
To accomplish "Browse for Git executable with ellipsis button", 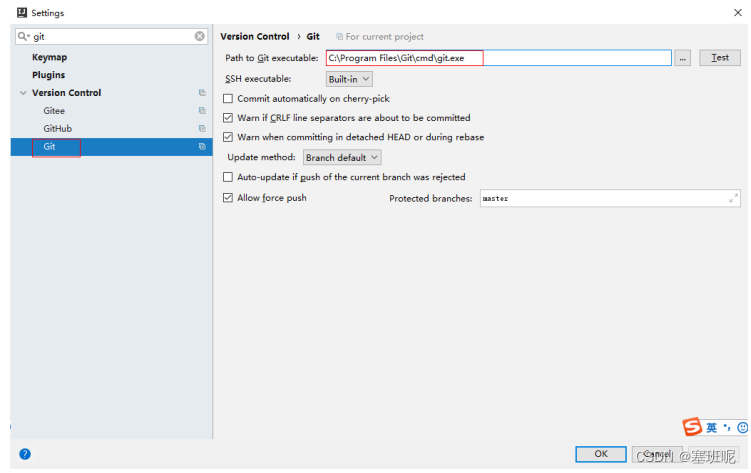I will 683,58.
